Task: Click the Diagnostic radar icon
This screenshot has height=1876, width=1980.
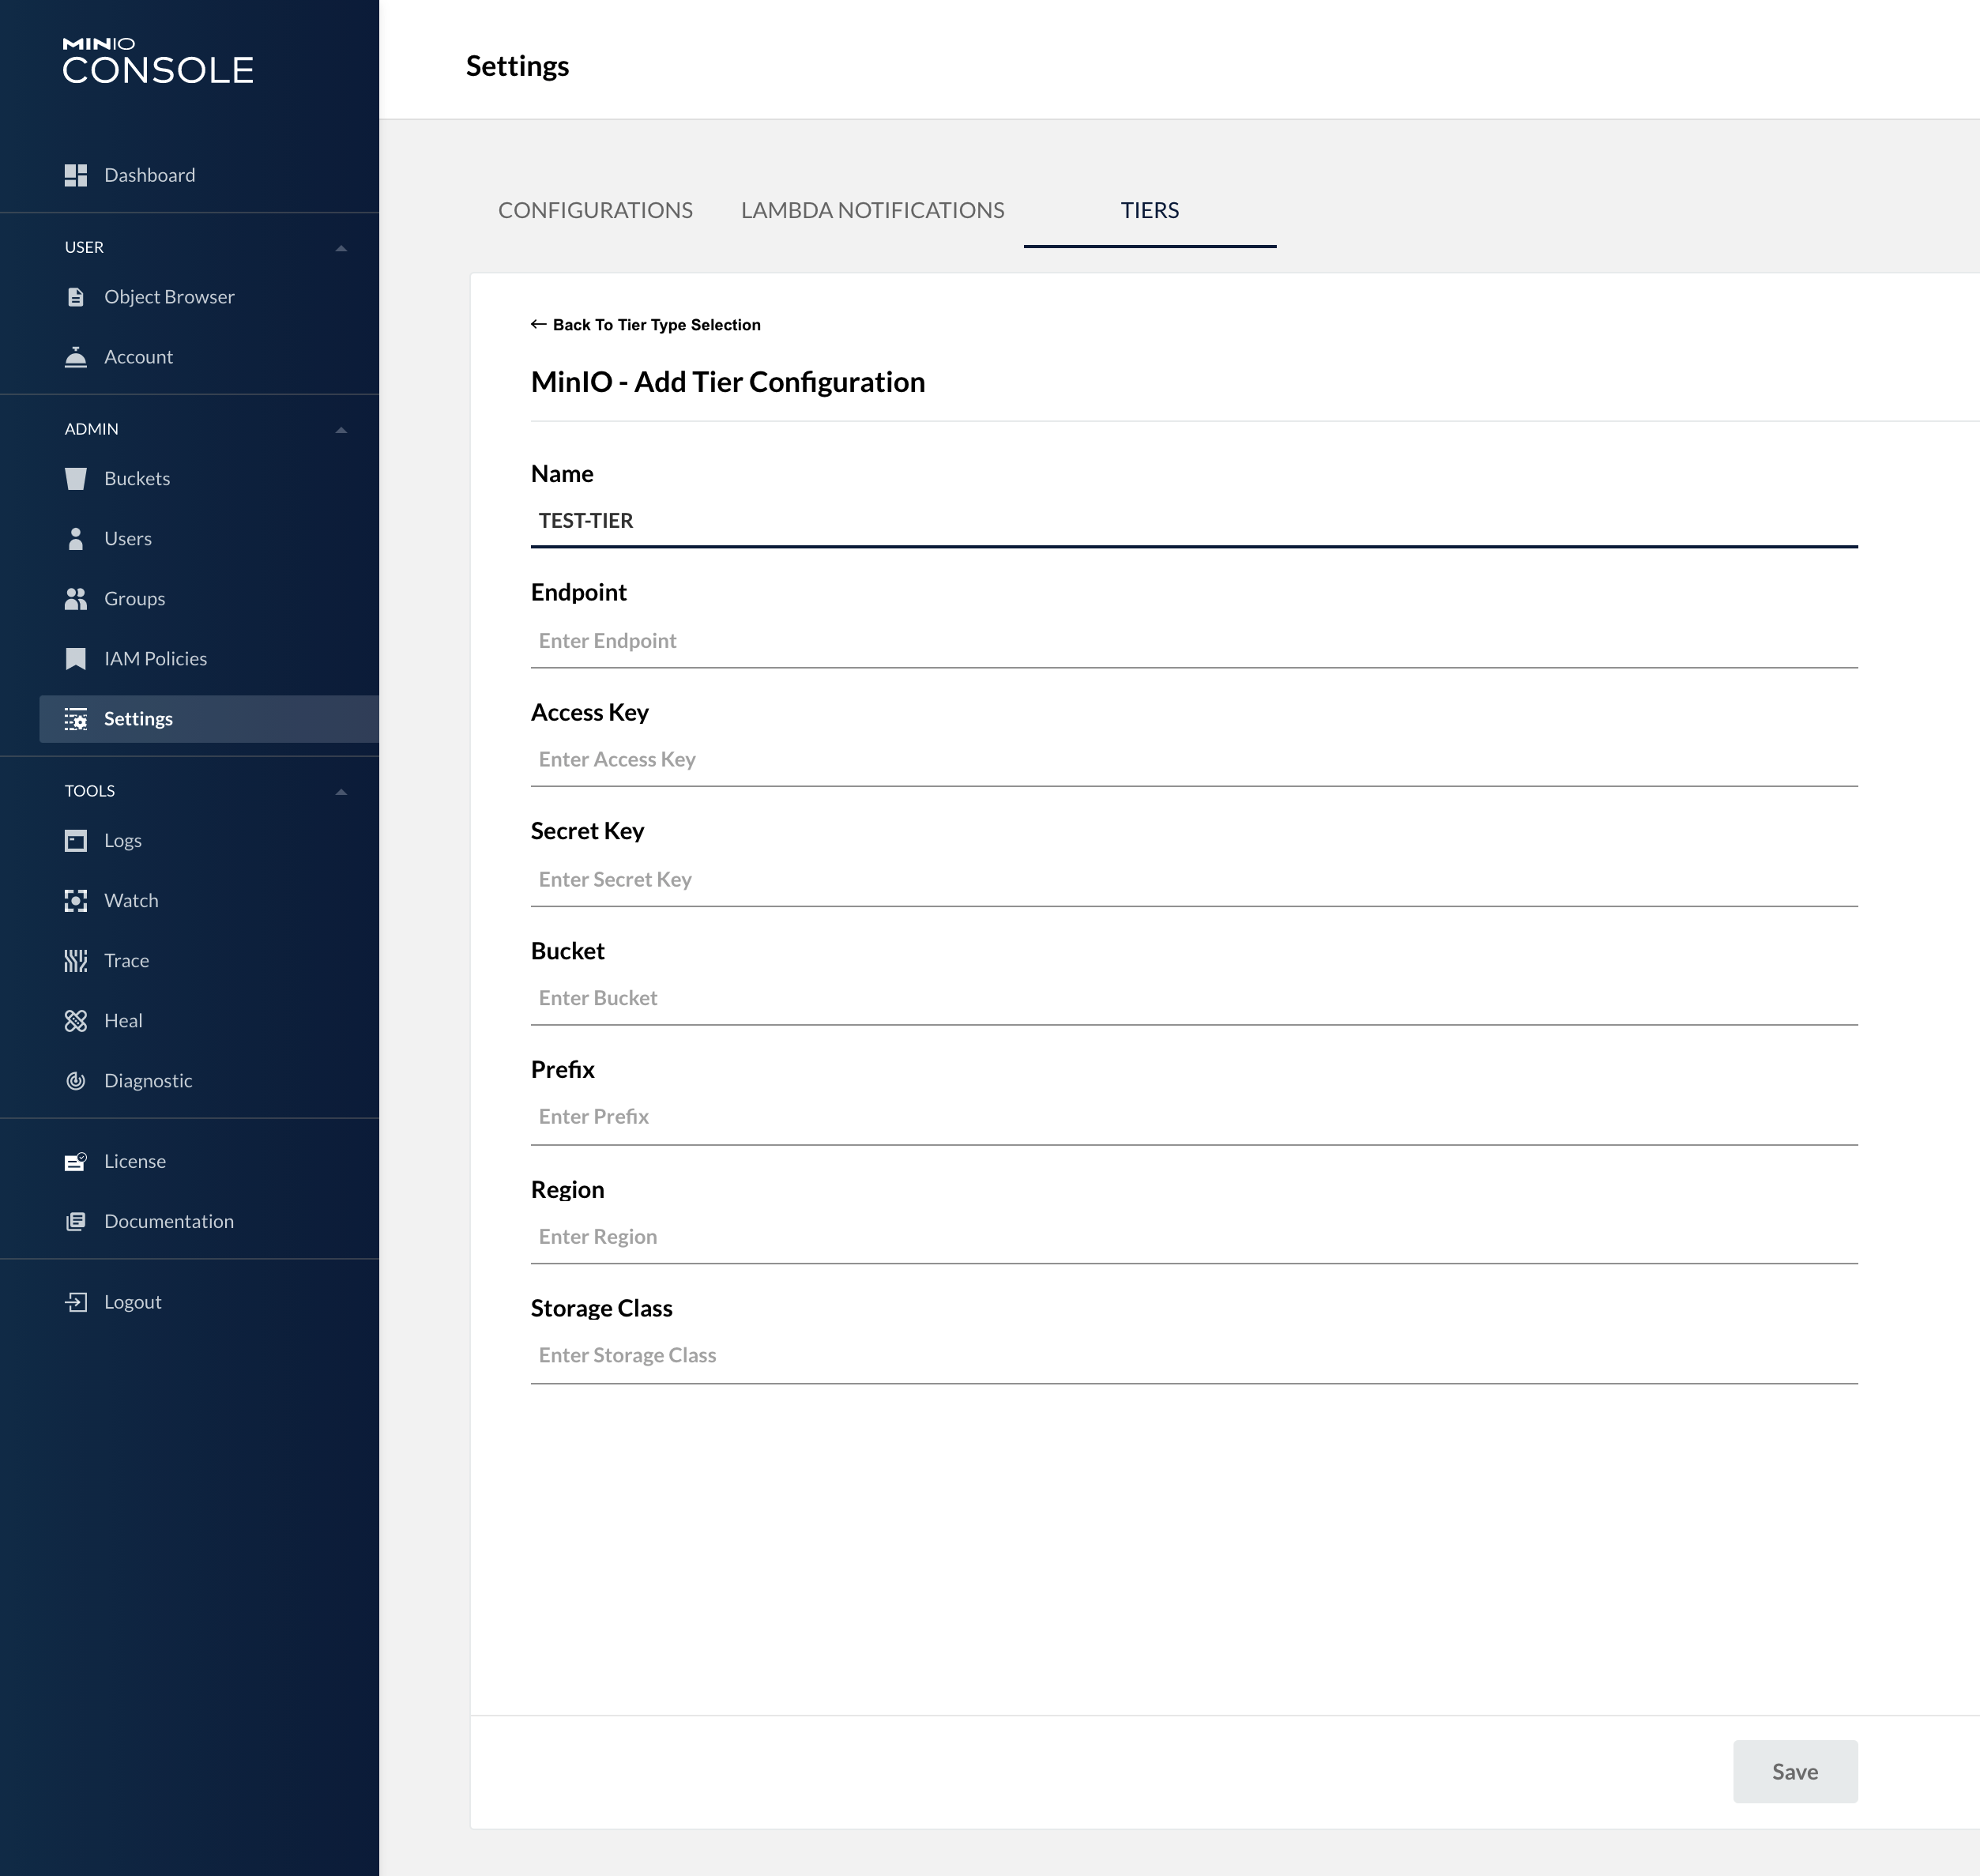Action: click(x=76, y=1081)
